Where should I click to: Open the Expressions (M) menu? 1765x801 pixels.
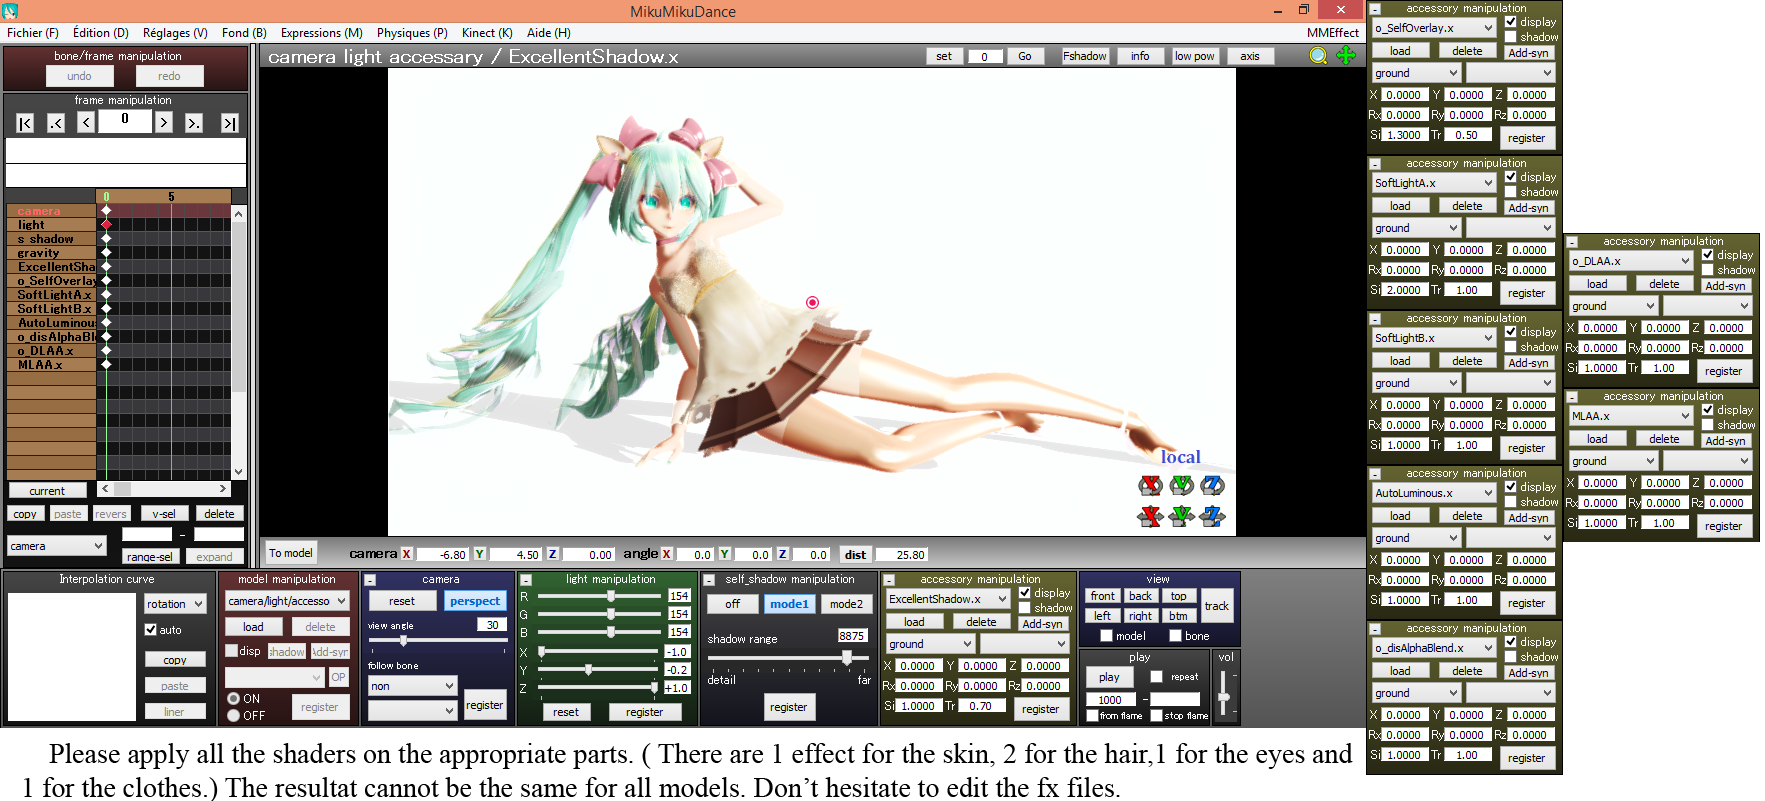click(321, 33)
